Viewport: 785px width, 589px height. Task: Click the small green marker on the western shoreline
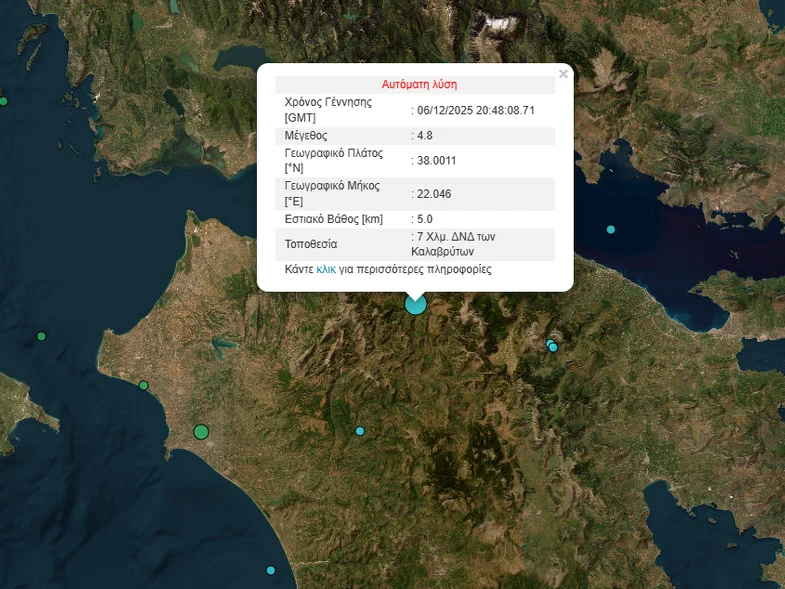click(143, 385)
